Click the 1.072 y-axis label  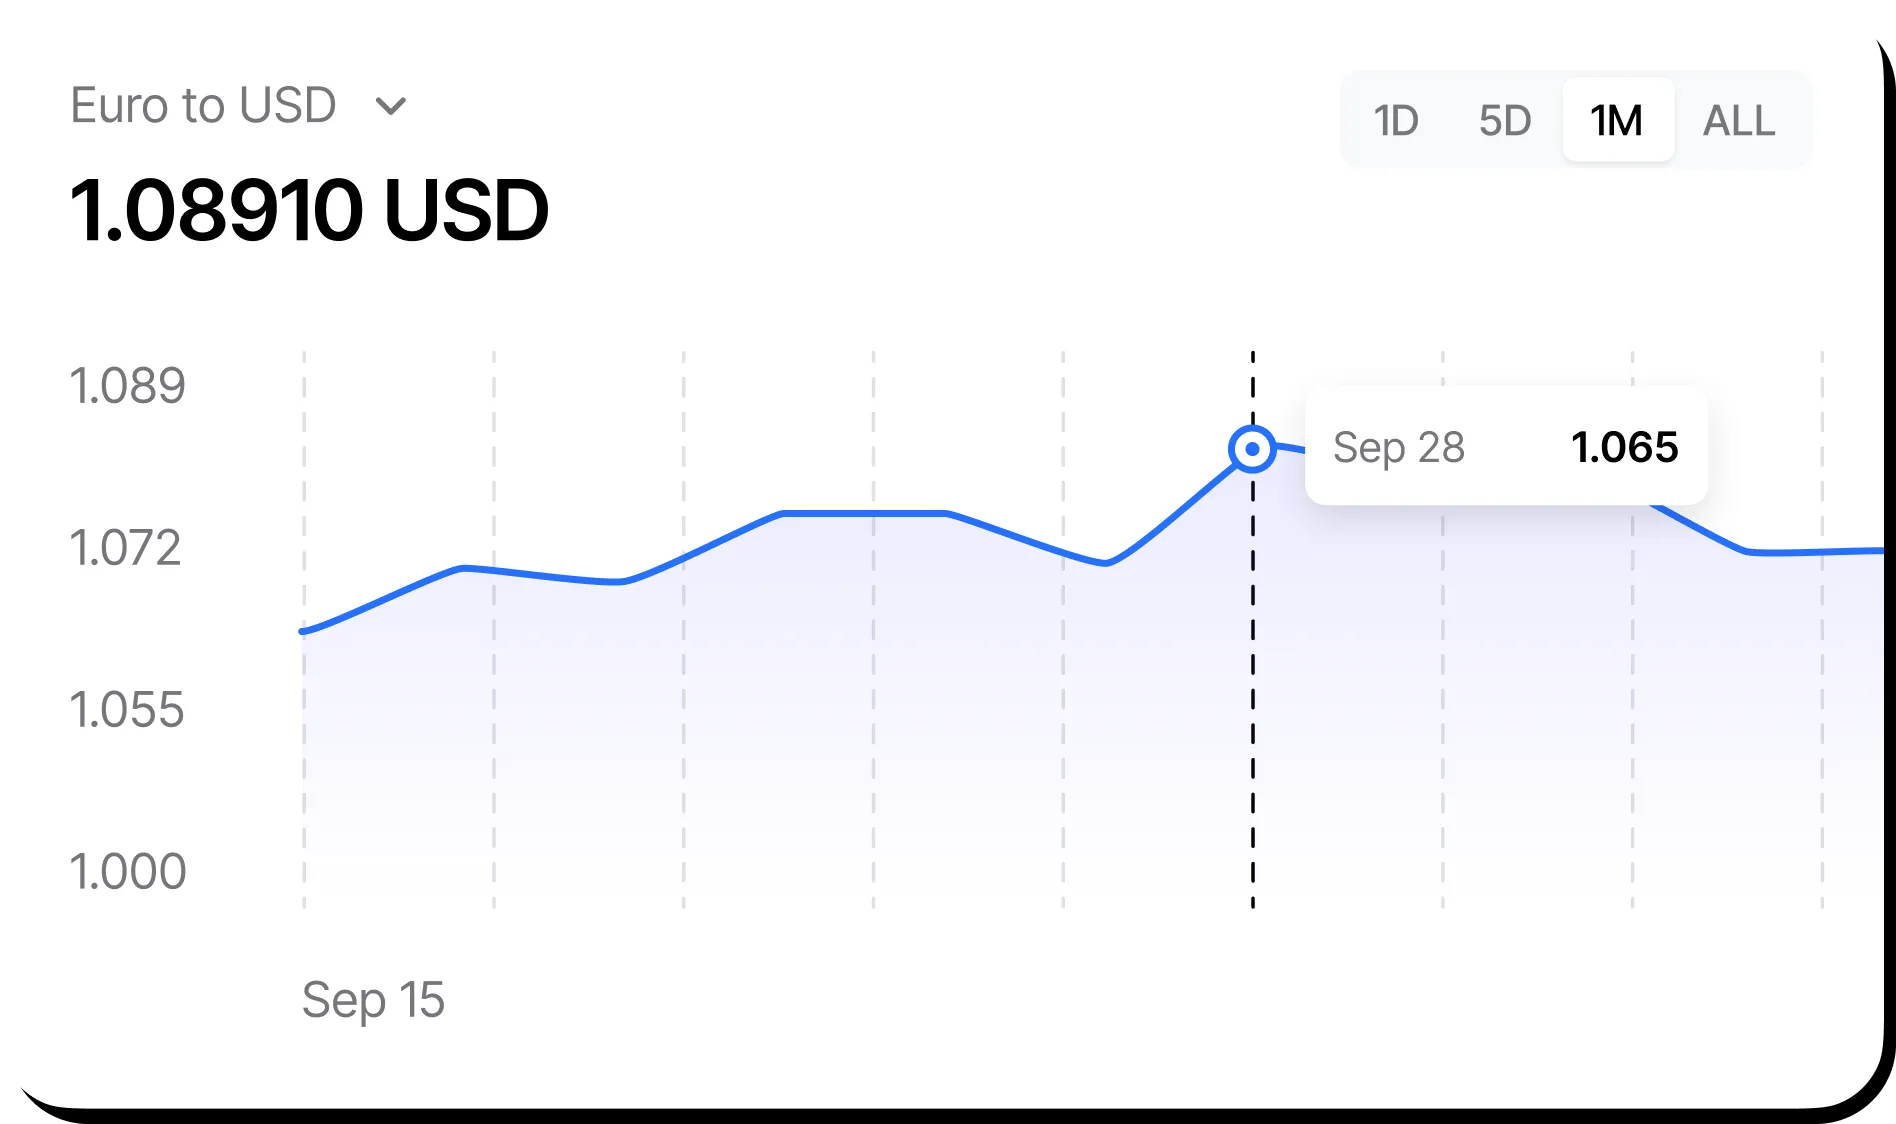pos(125,548)
